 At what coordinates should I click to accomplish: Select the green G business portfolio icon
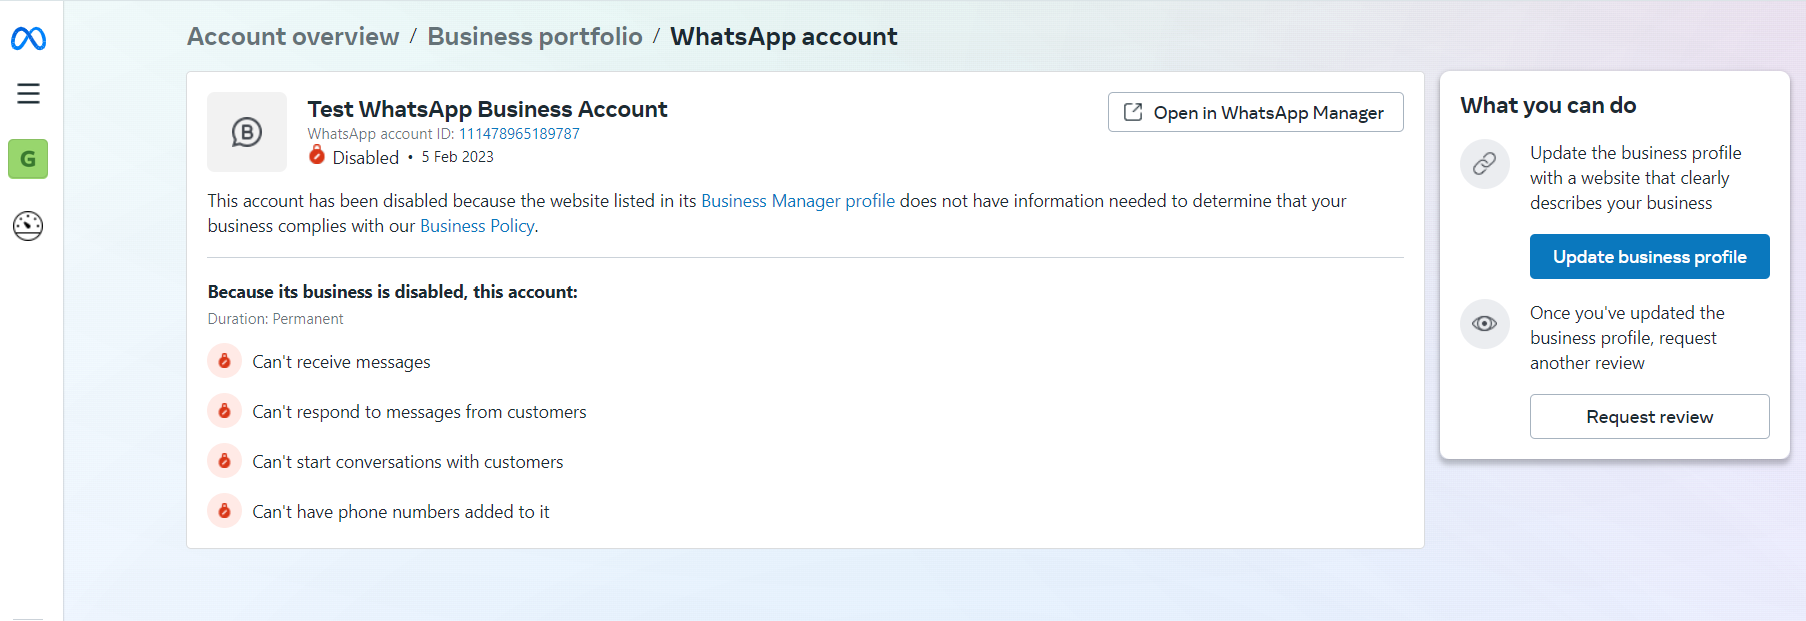click(28, 159)
